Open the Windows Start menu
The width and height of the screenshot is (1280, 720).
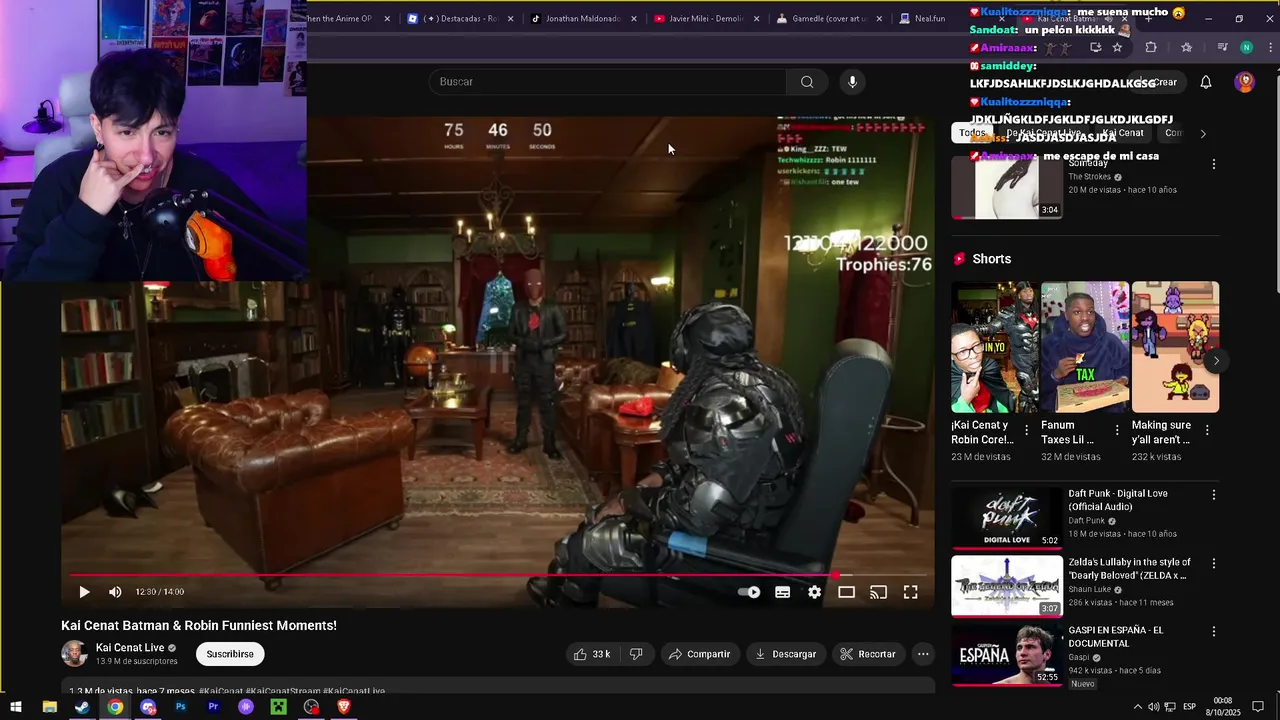16,707
